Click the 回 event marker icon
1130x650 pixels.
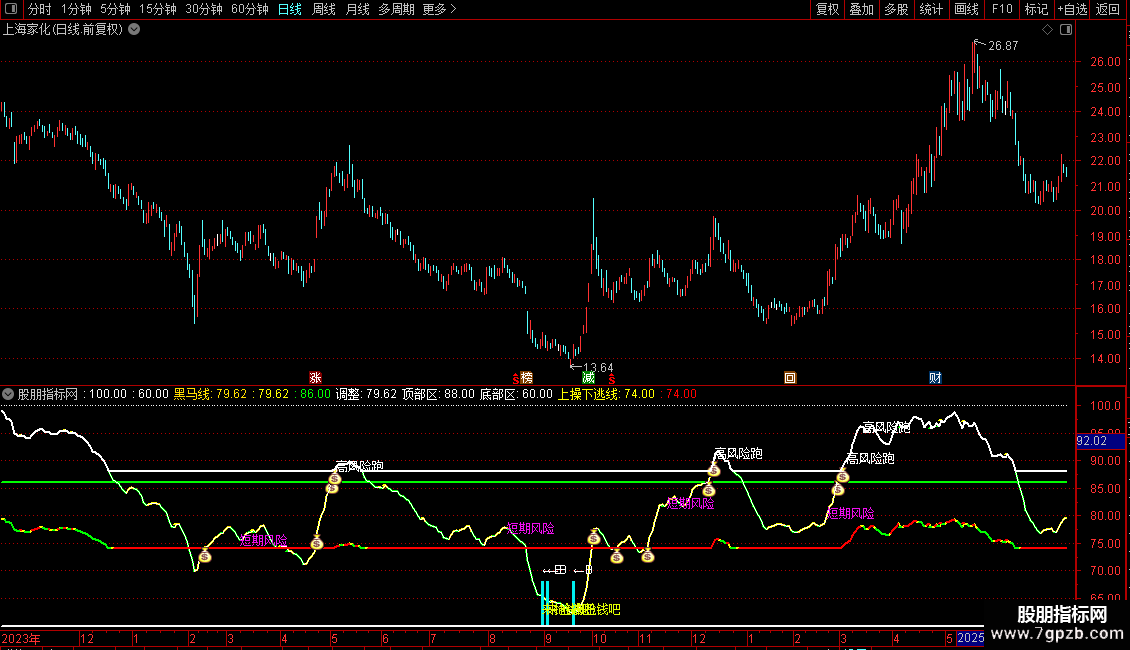click(x=790, y=378)
